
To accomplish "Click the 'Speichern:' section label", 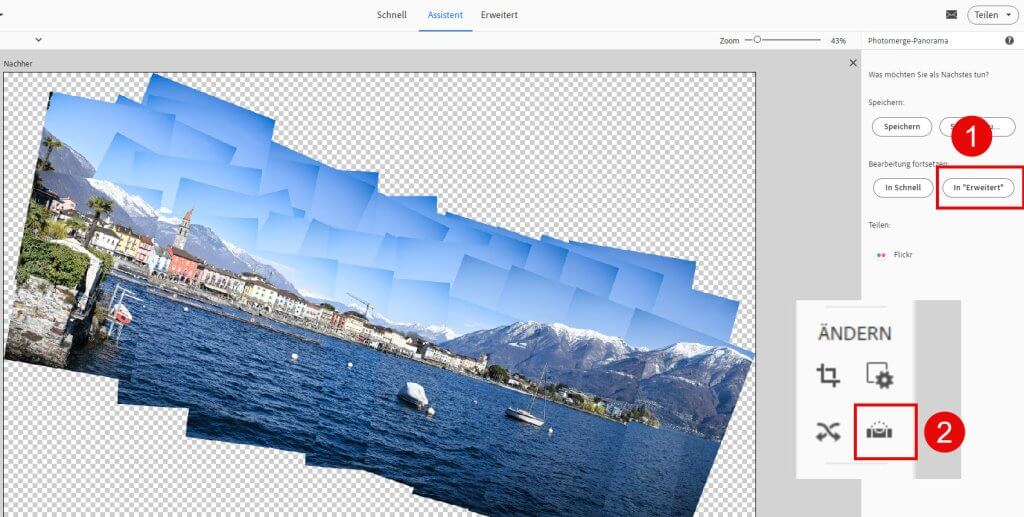I will [x=886, y=102].
